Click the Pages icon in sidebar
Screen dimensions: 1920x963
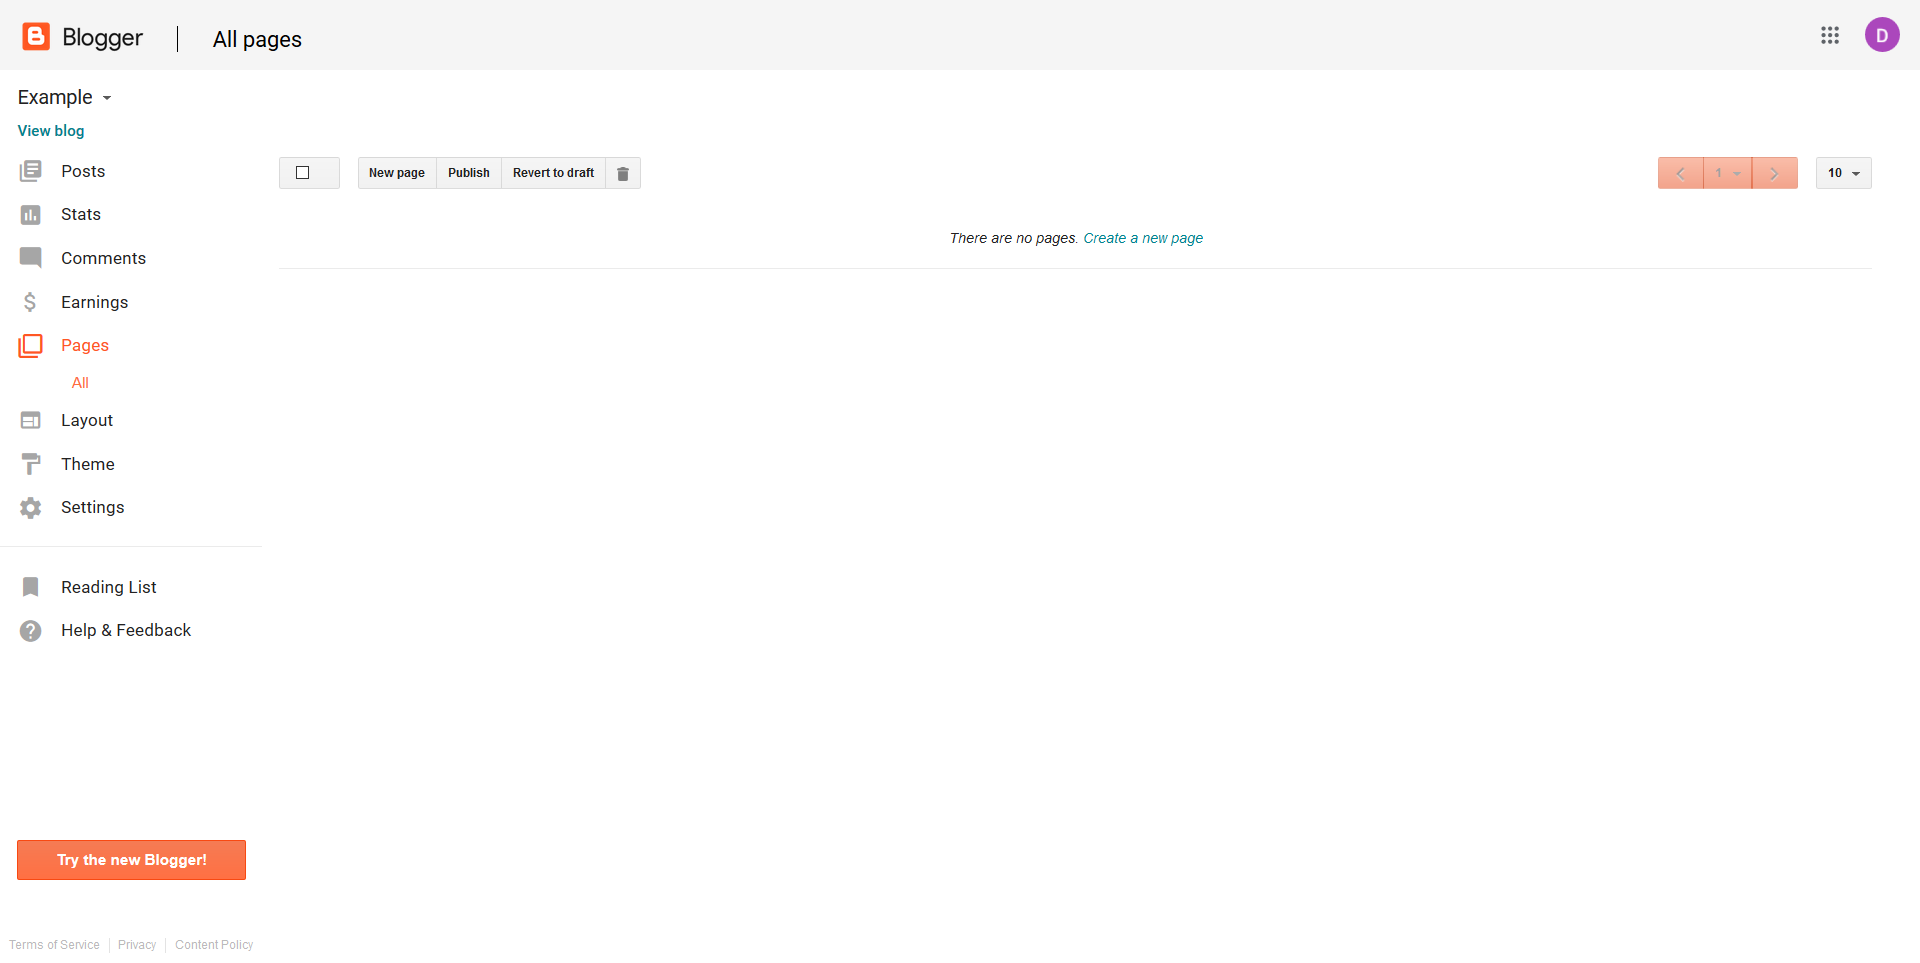point(30,346)
